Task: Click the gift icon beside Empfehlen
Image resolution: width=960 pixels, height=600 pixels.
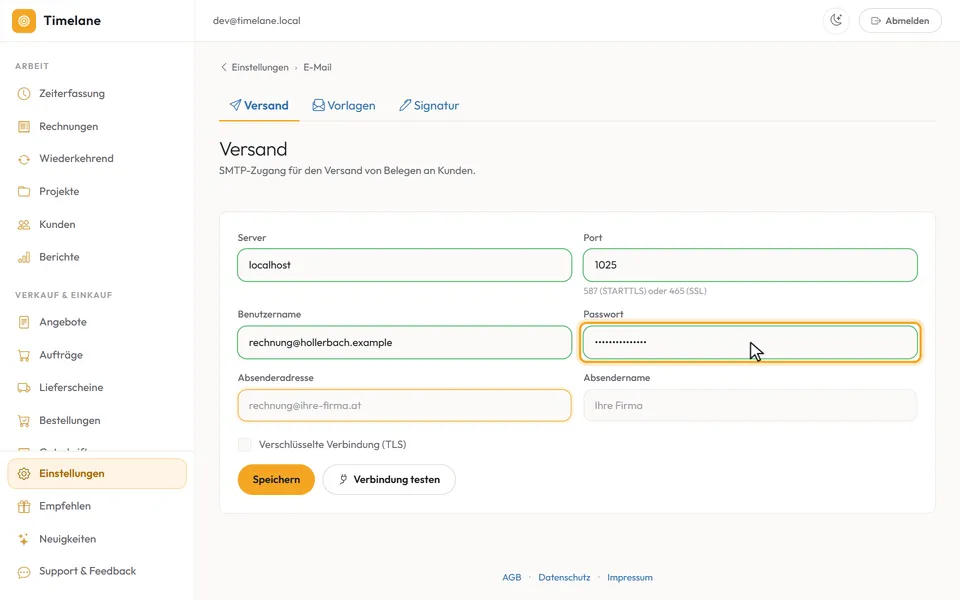Action: [x=24, y=506]
